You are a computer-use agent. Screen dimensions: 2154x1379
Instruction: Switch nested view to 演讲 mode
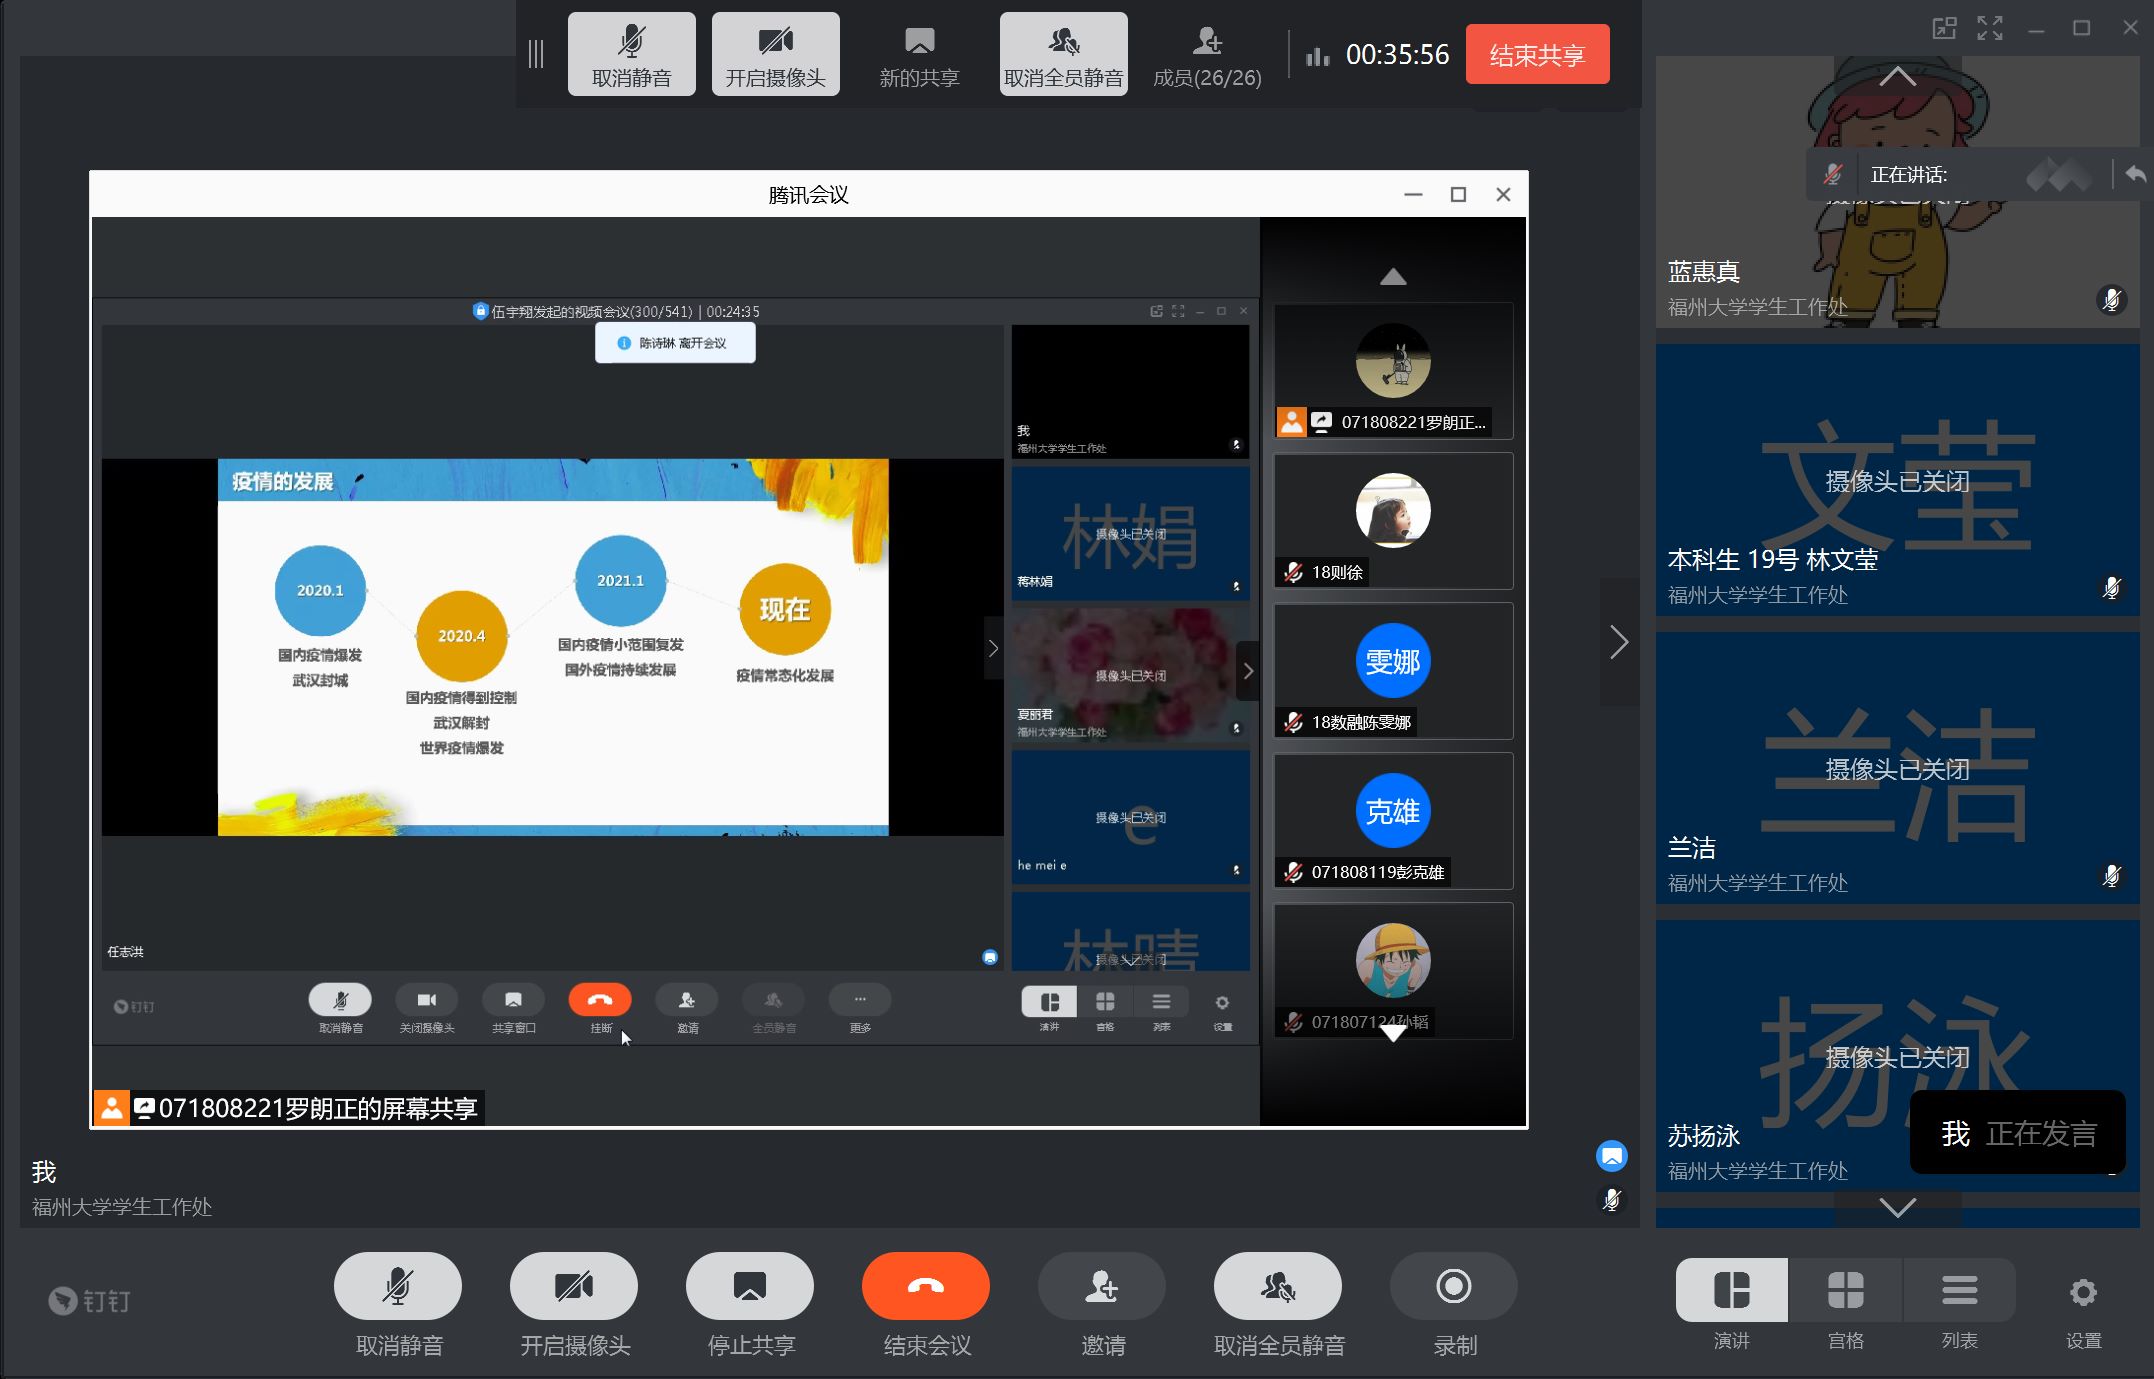coord(1049,1002)
